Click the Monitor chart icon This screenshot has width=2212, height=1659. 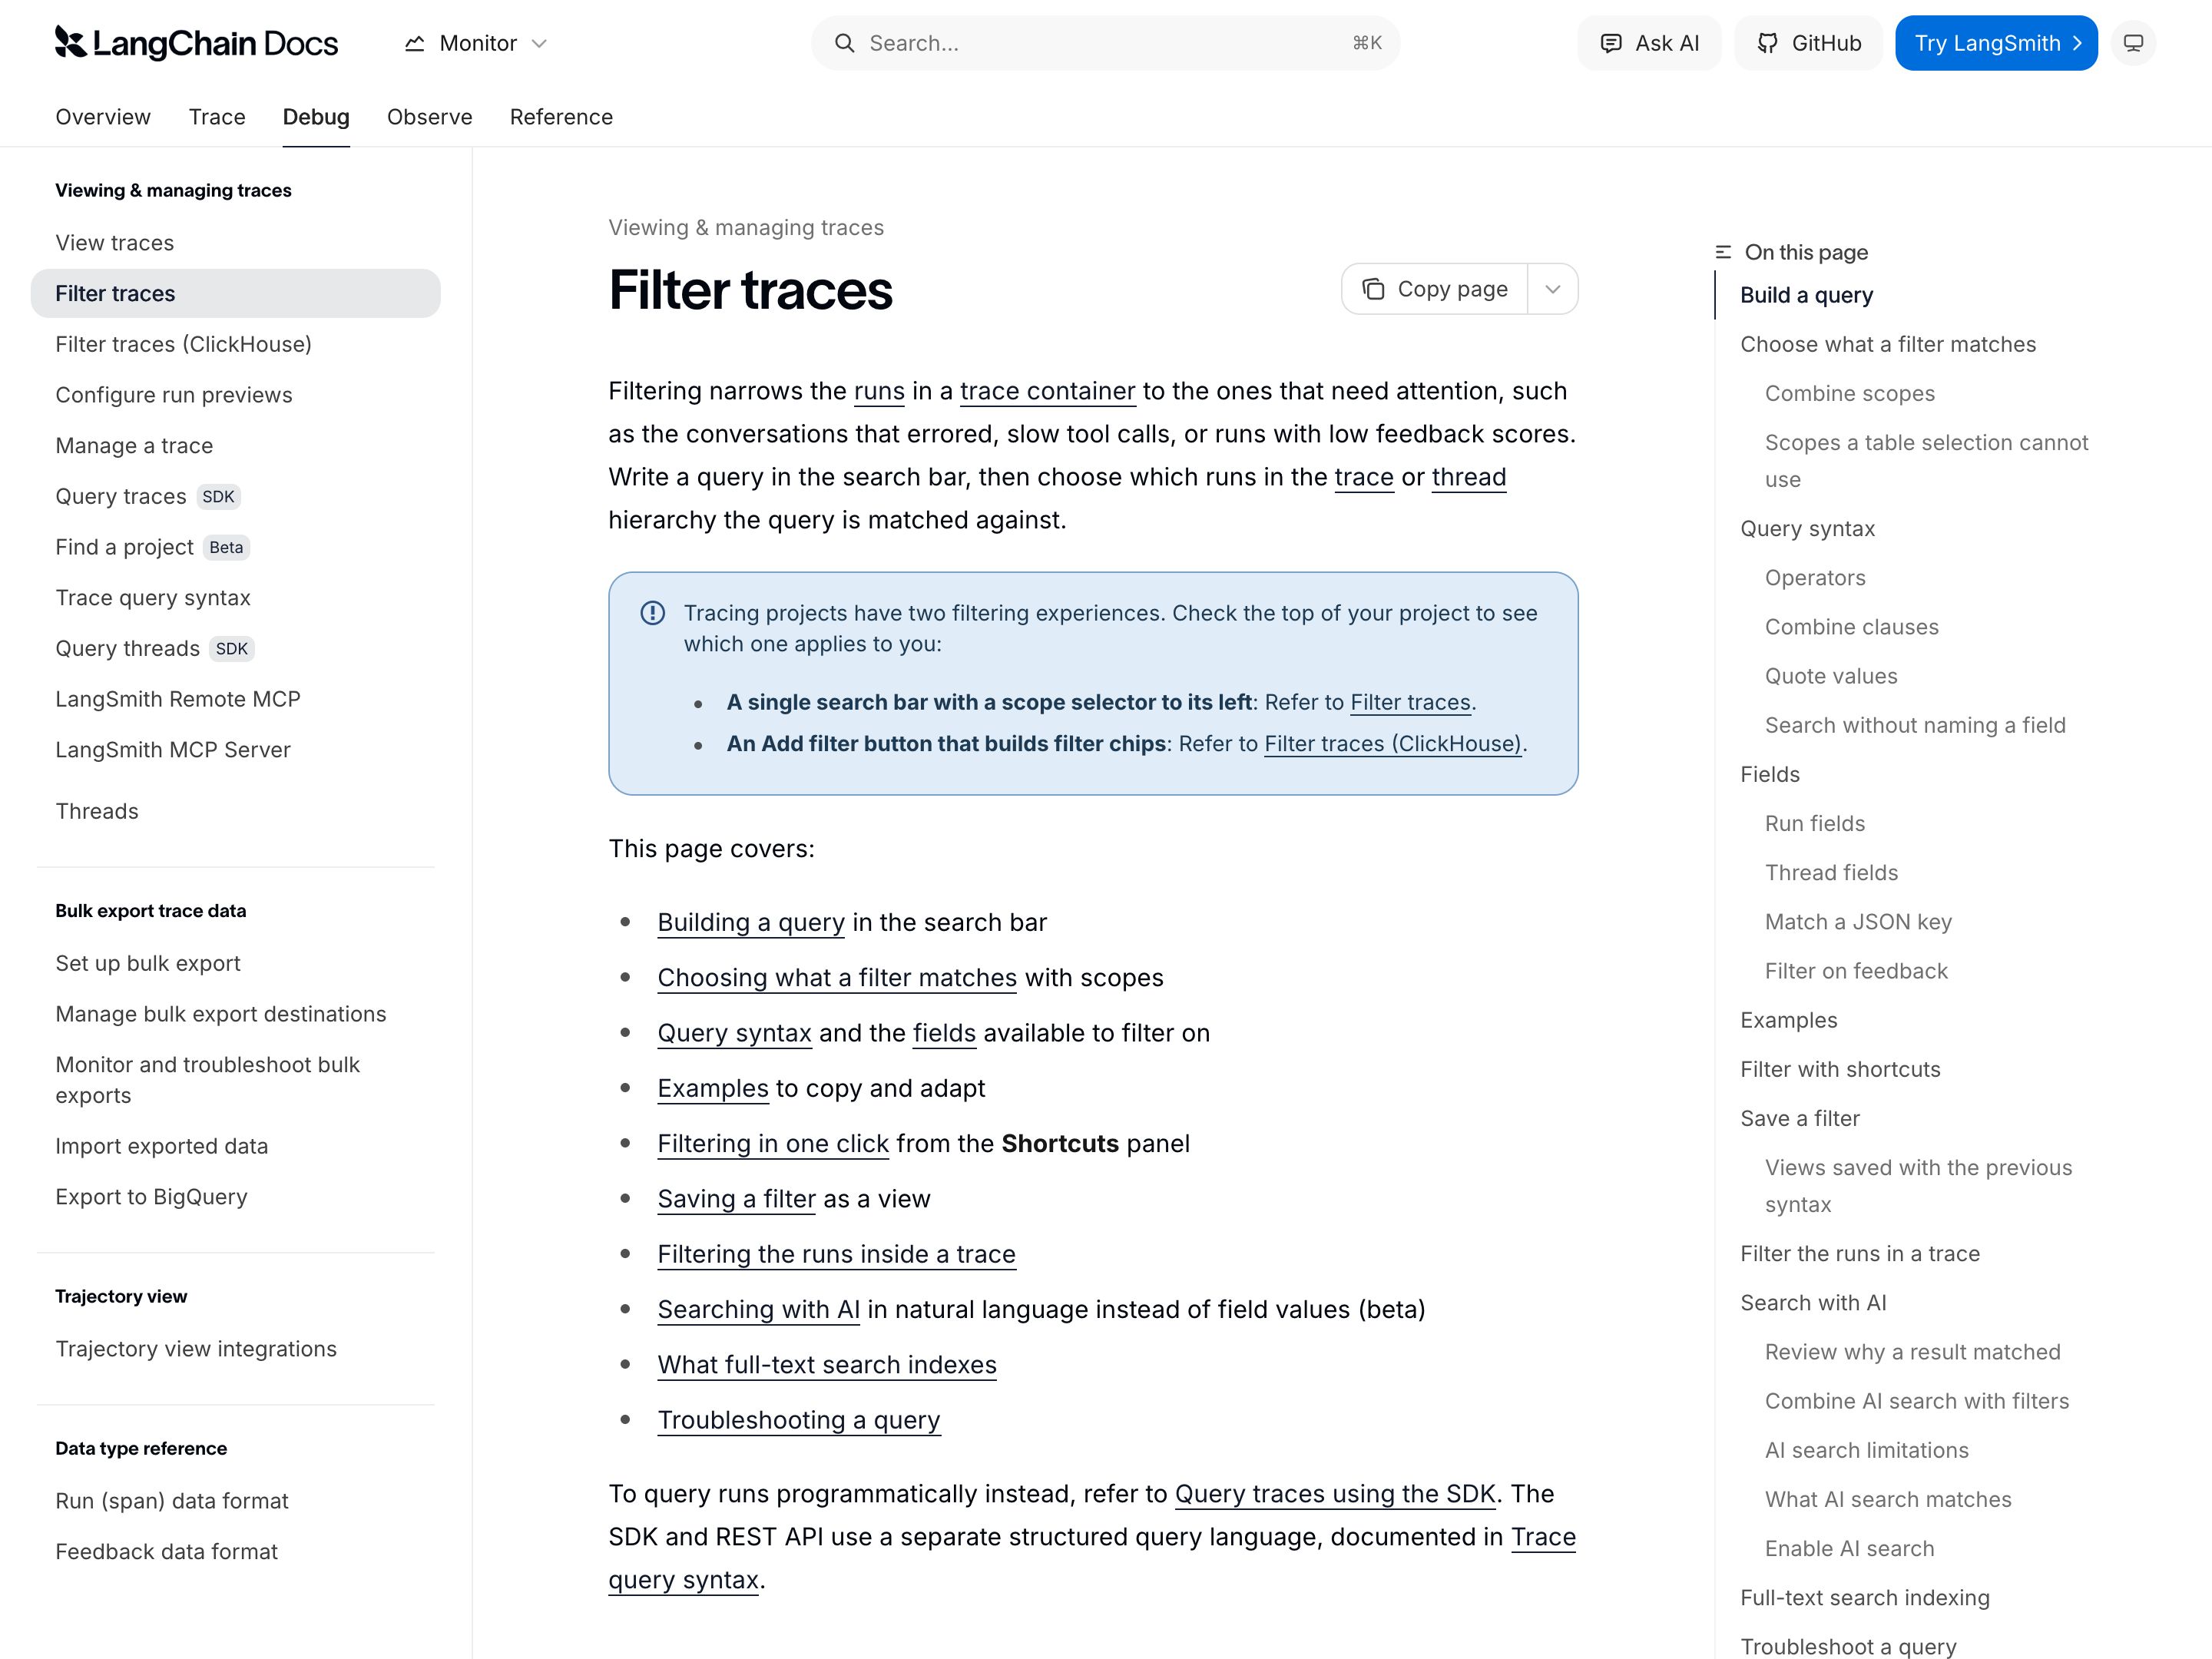(x=414, y=43)
